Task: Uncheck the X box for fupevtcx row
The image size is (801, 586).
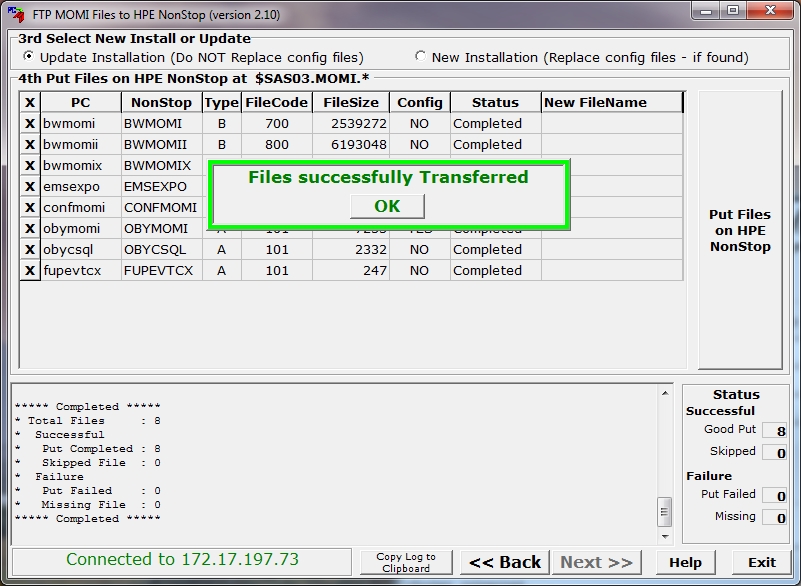Action: 30,271
